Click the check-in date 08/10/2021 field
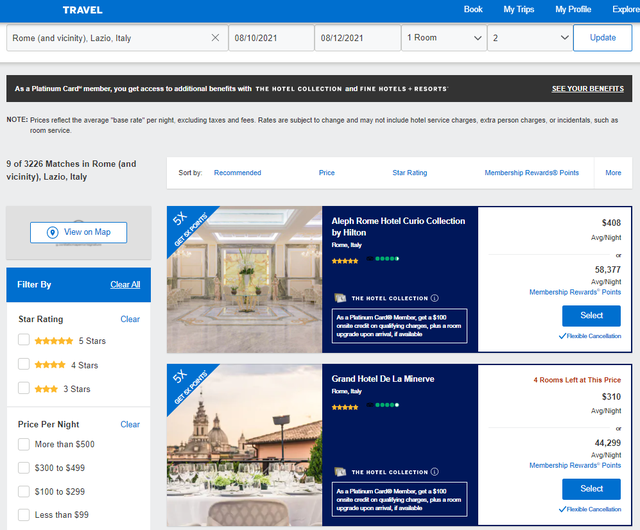This screenshot has width=640, height=530. 271,38
